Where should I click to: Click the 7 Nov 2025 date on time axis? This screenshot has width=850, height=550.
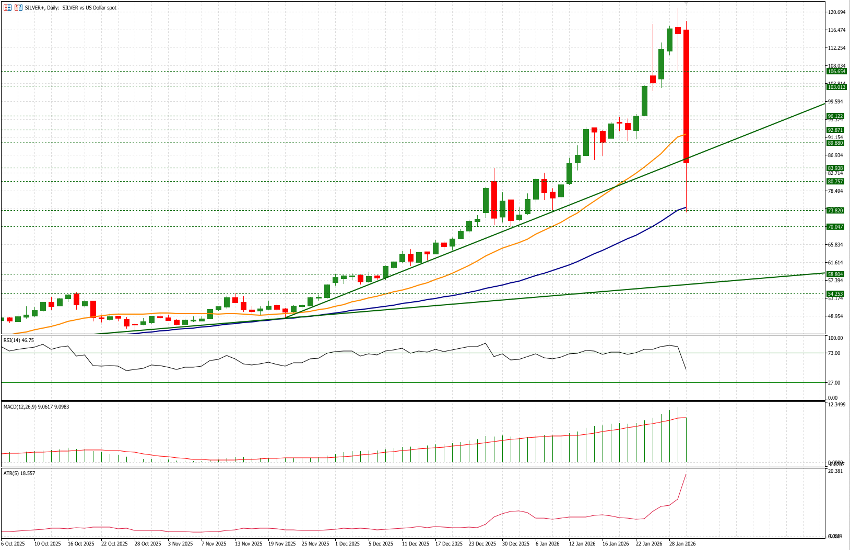[213, 544]
